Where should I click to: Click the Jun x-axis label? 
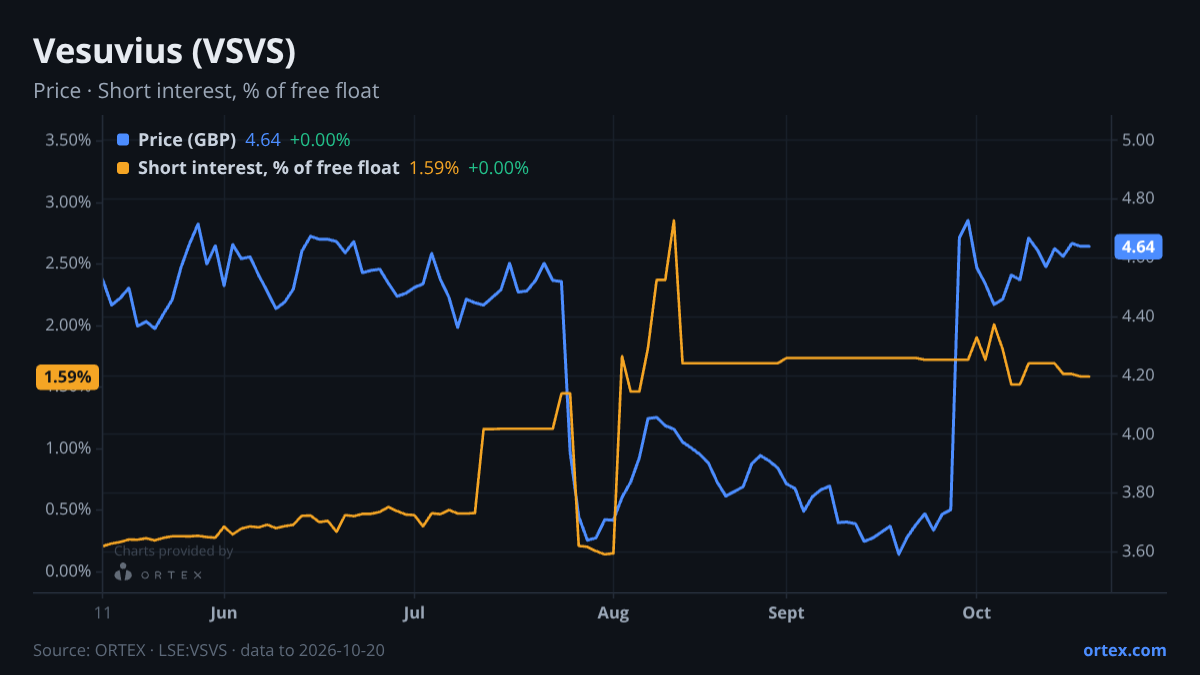[x=225, y=612]
